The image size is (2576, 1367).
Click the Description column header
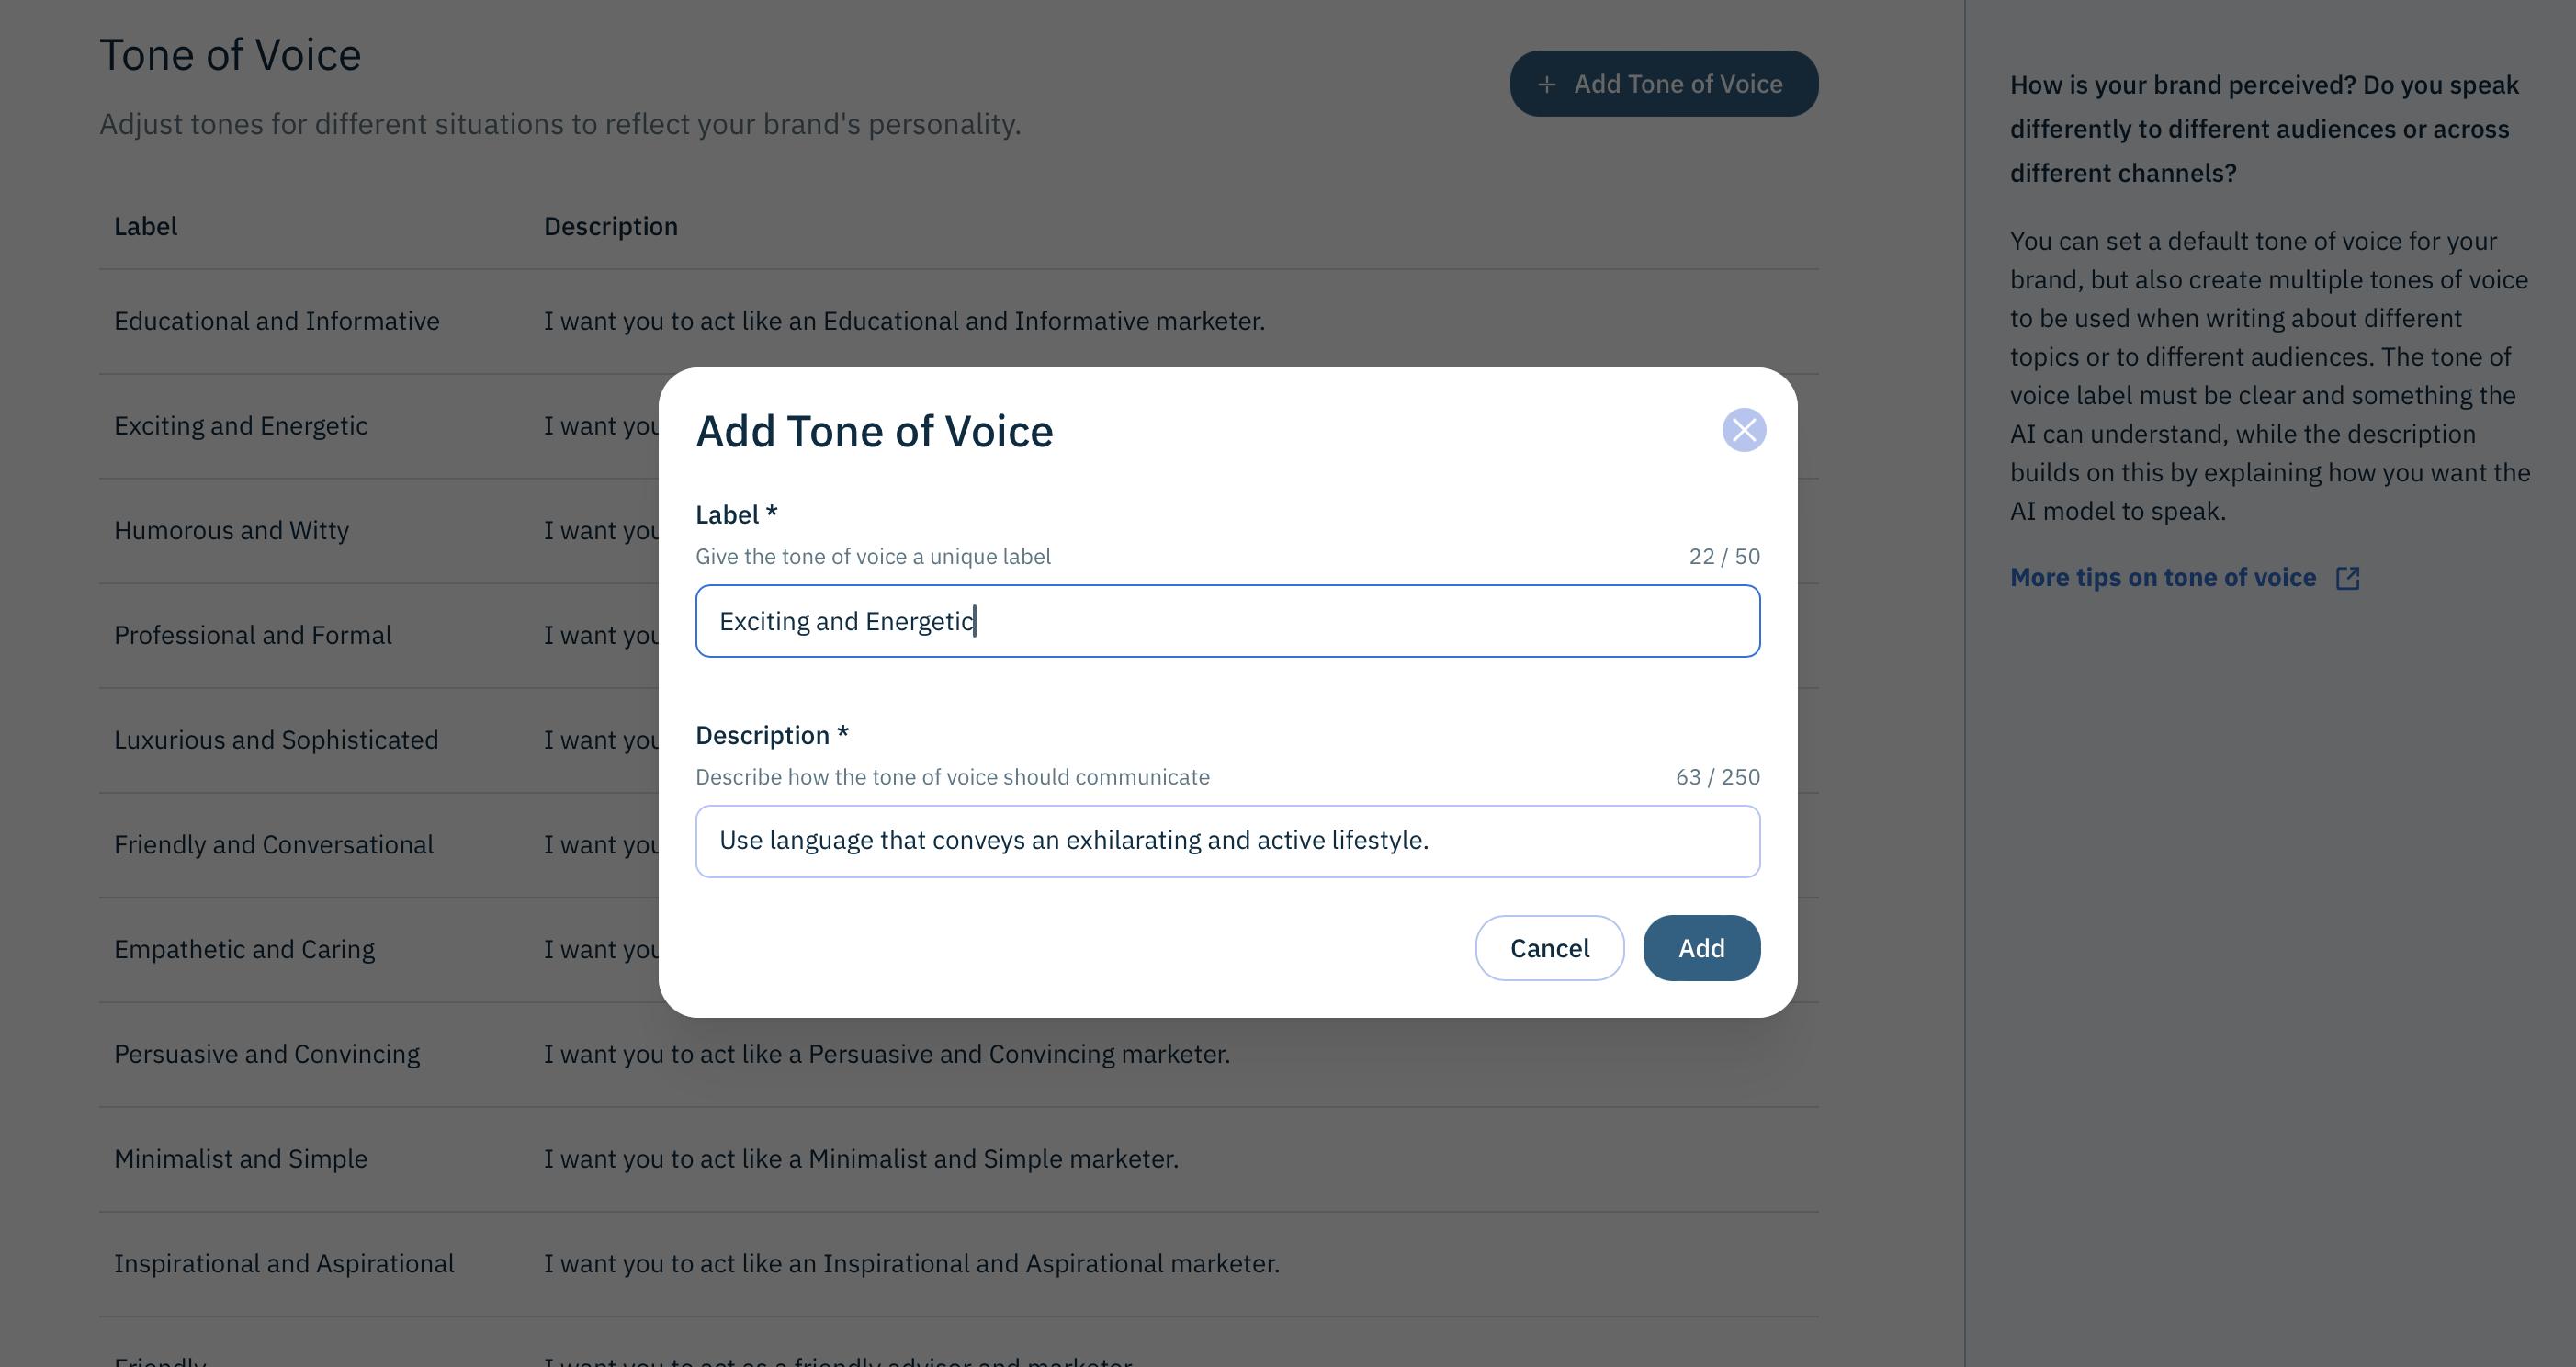tap(611, 227)
